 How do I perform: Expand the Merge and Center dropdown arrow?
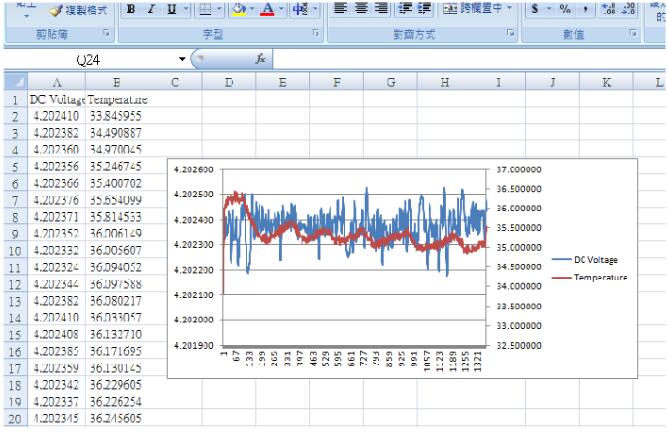pos(509,8)
